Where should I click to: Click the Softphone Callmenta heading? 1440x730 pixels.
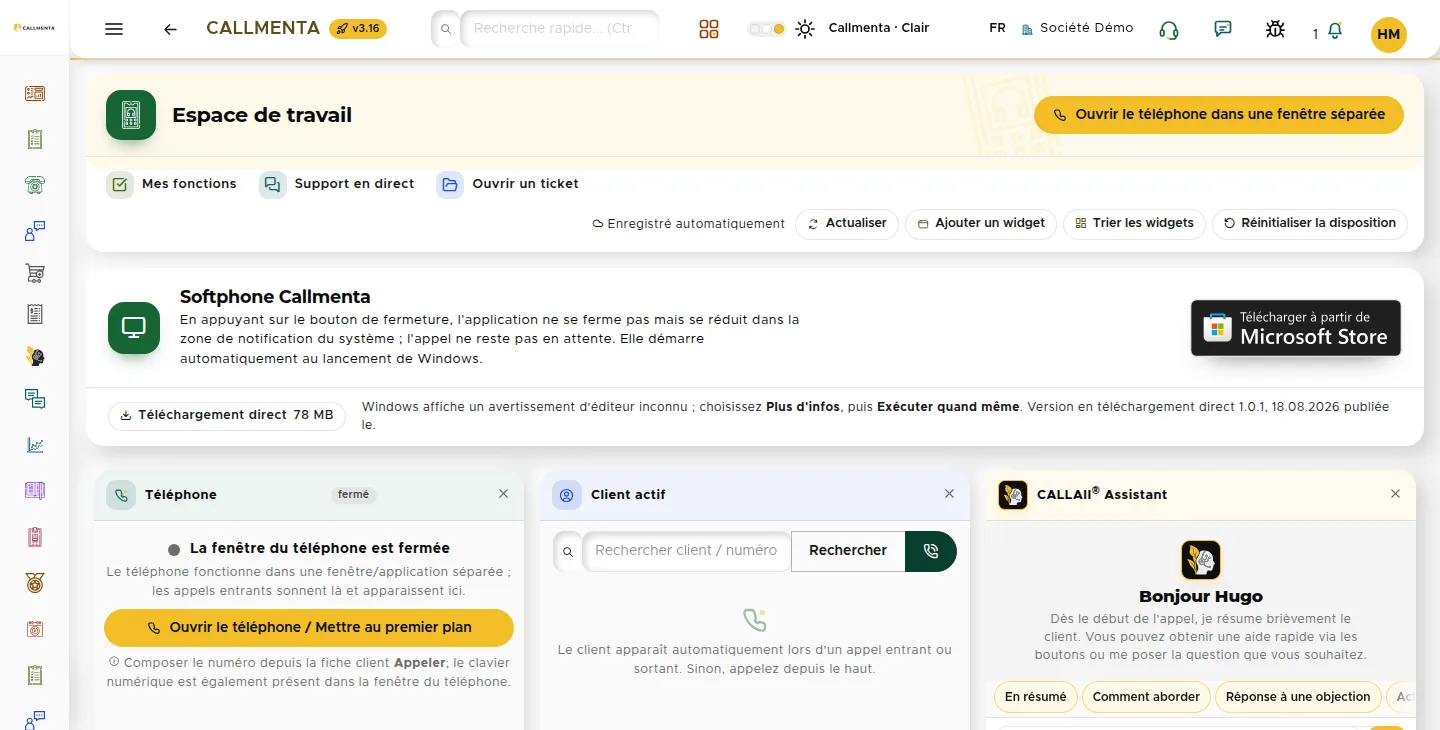coord(275,297)
